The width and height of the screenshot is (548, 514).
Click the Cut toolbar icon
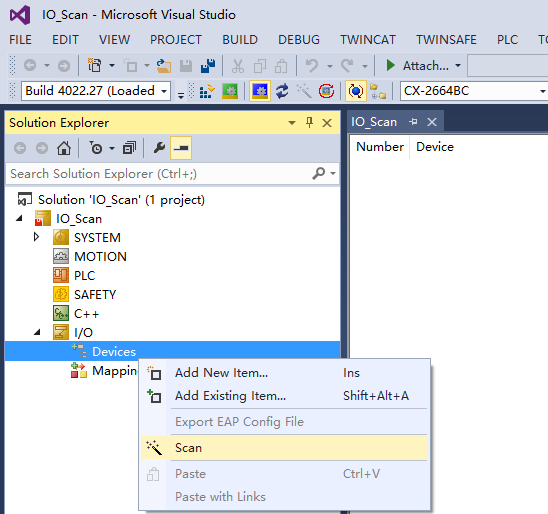[x=238, y=66]
